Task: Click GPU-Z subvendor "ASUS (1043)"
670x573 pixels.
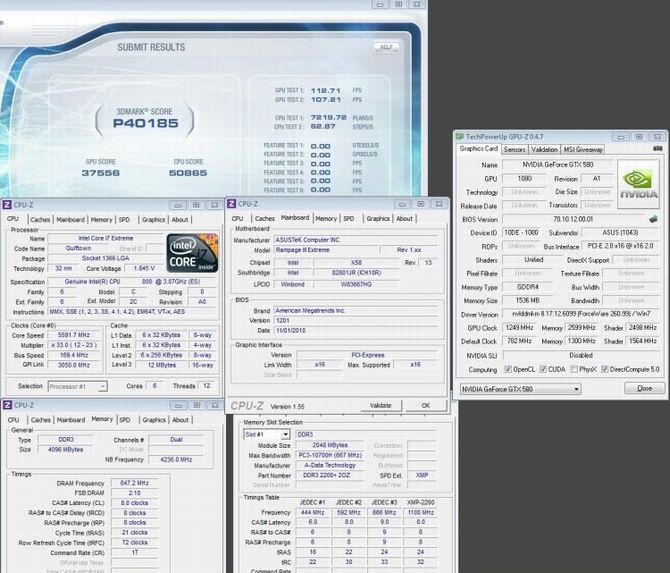Action: [x=620, y=232]
